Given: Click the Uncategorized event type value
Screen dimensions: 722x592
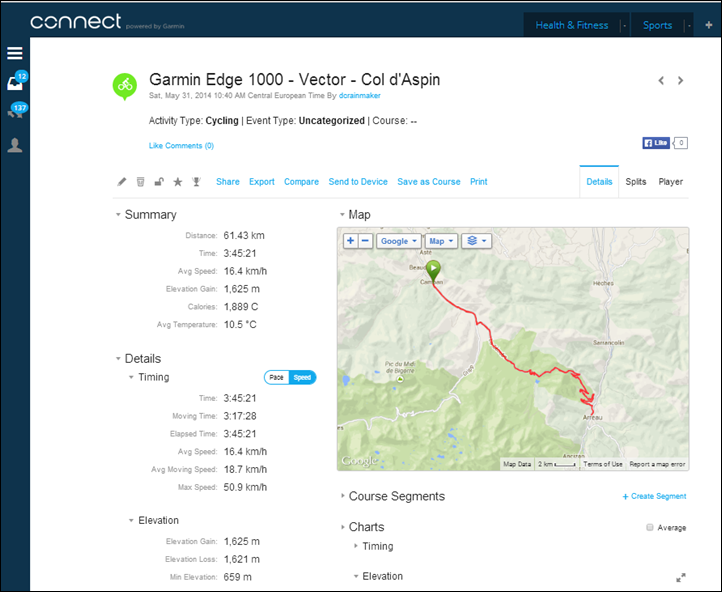Looking at the screenshot, I should pos(332,121).
